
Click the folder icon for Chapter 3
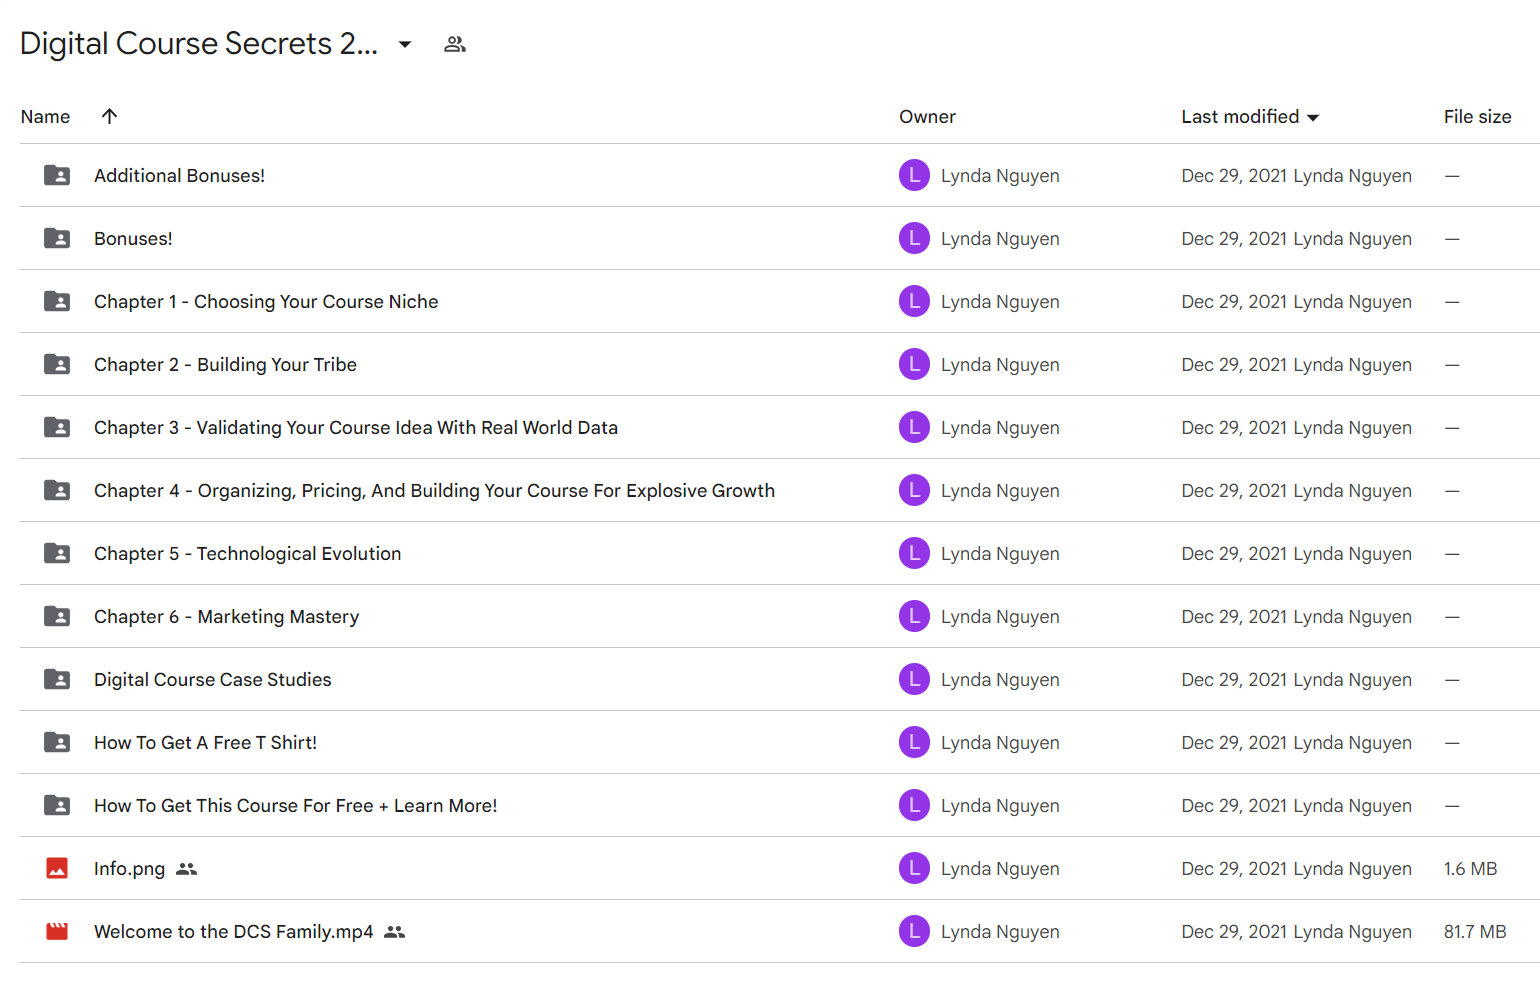click(x=57, y=427)
